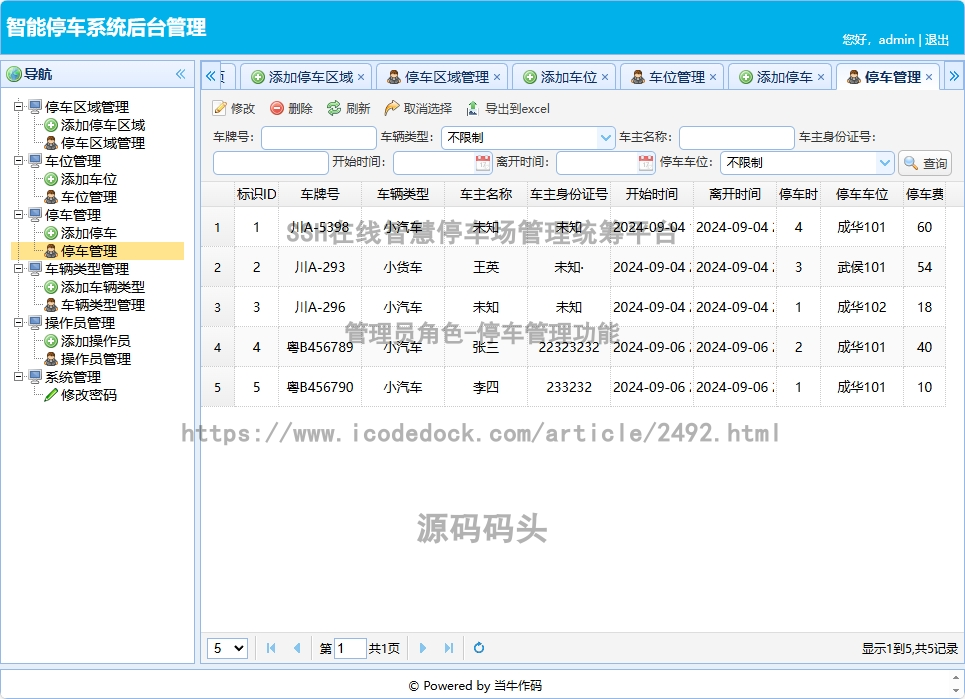Close the 添加停车 tab

(x=821, y=77)
